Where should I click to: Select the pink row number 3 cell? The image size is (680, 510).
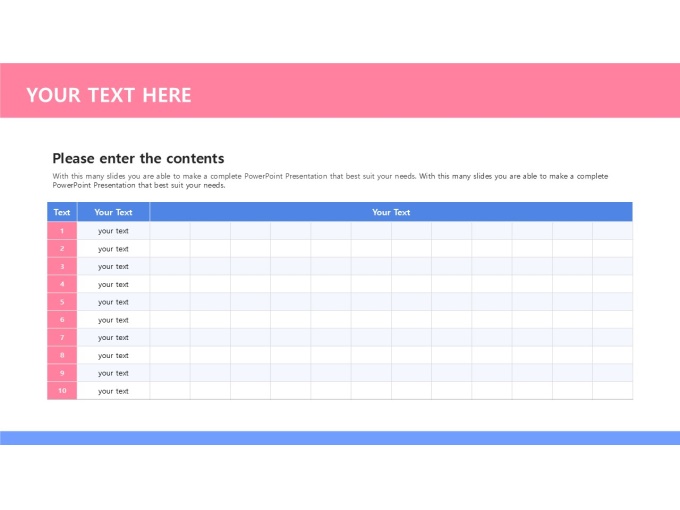point(62,266)
